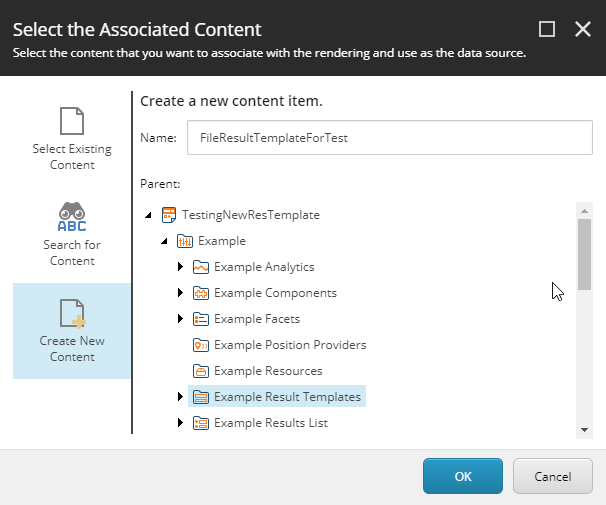This screenshot has width=606, height=505.
Task: Click the Example Resources folder icon
Action: [201, 371]
